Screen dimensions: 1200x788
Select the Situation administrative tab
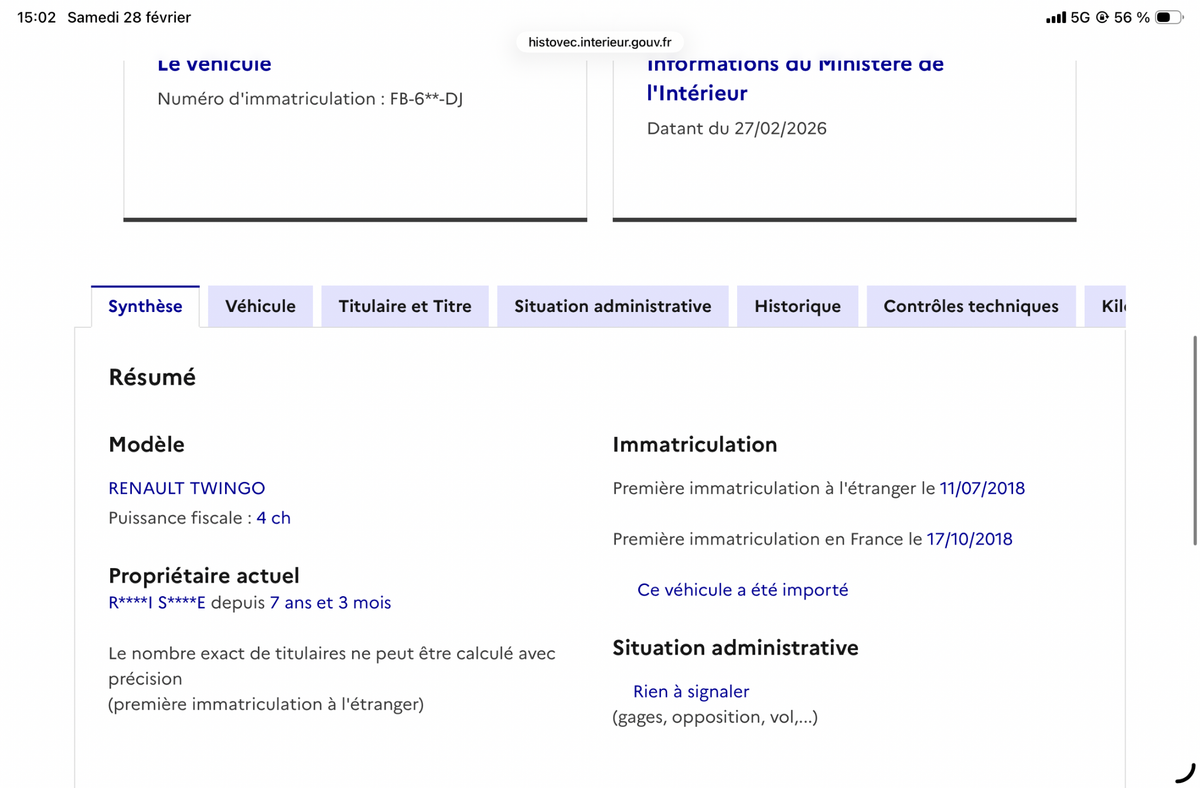click(612, 306)
